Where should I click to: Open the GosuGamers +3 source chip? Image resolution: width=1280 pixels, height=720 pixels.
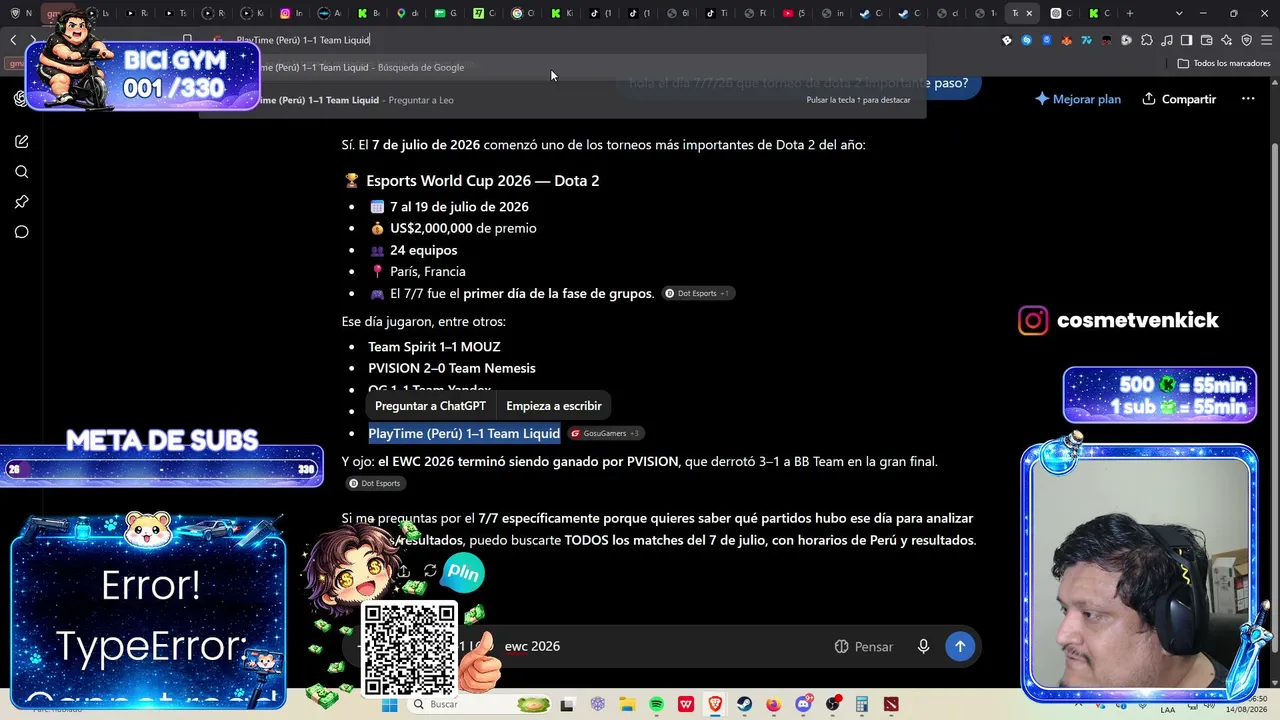(606, 433)
